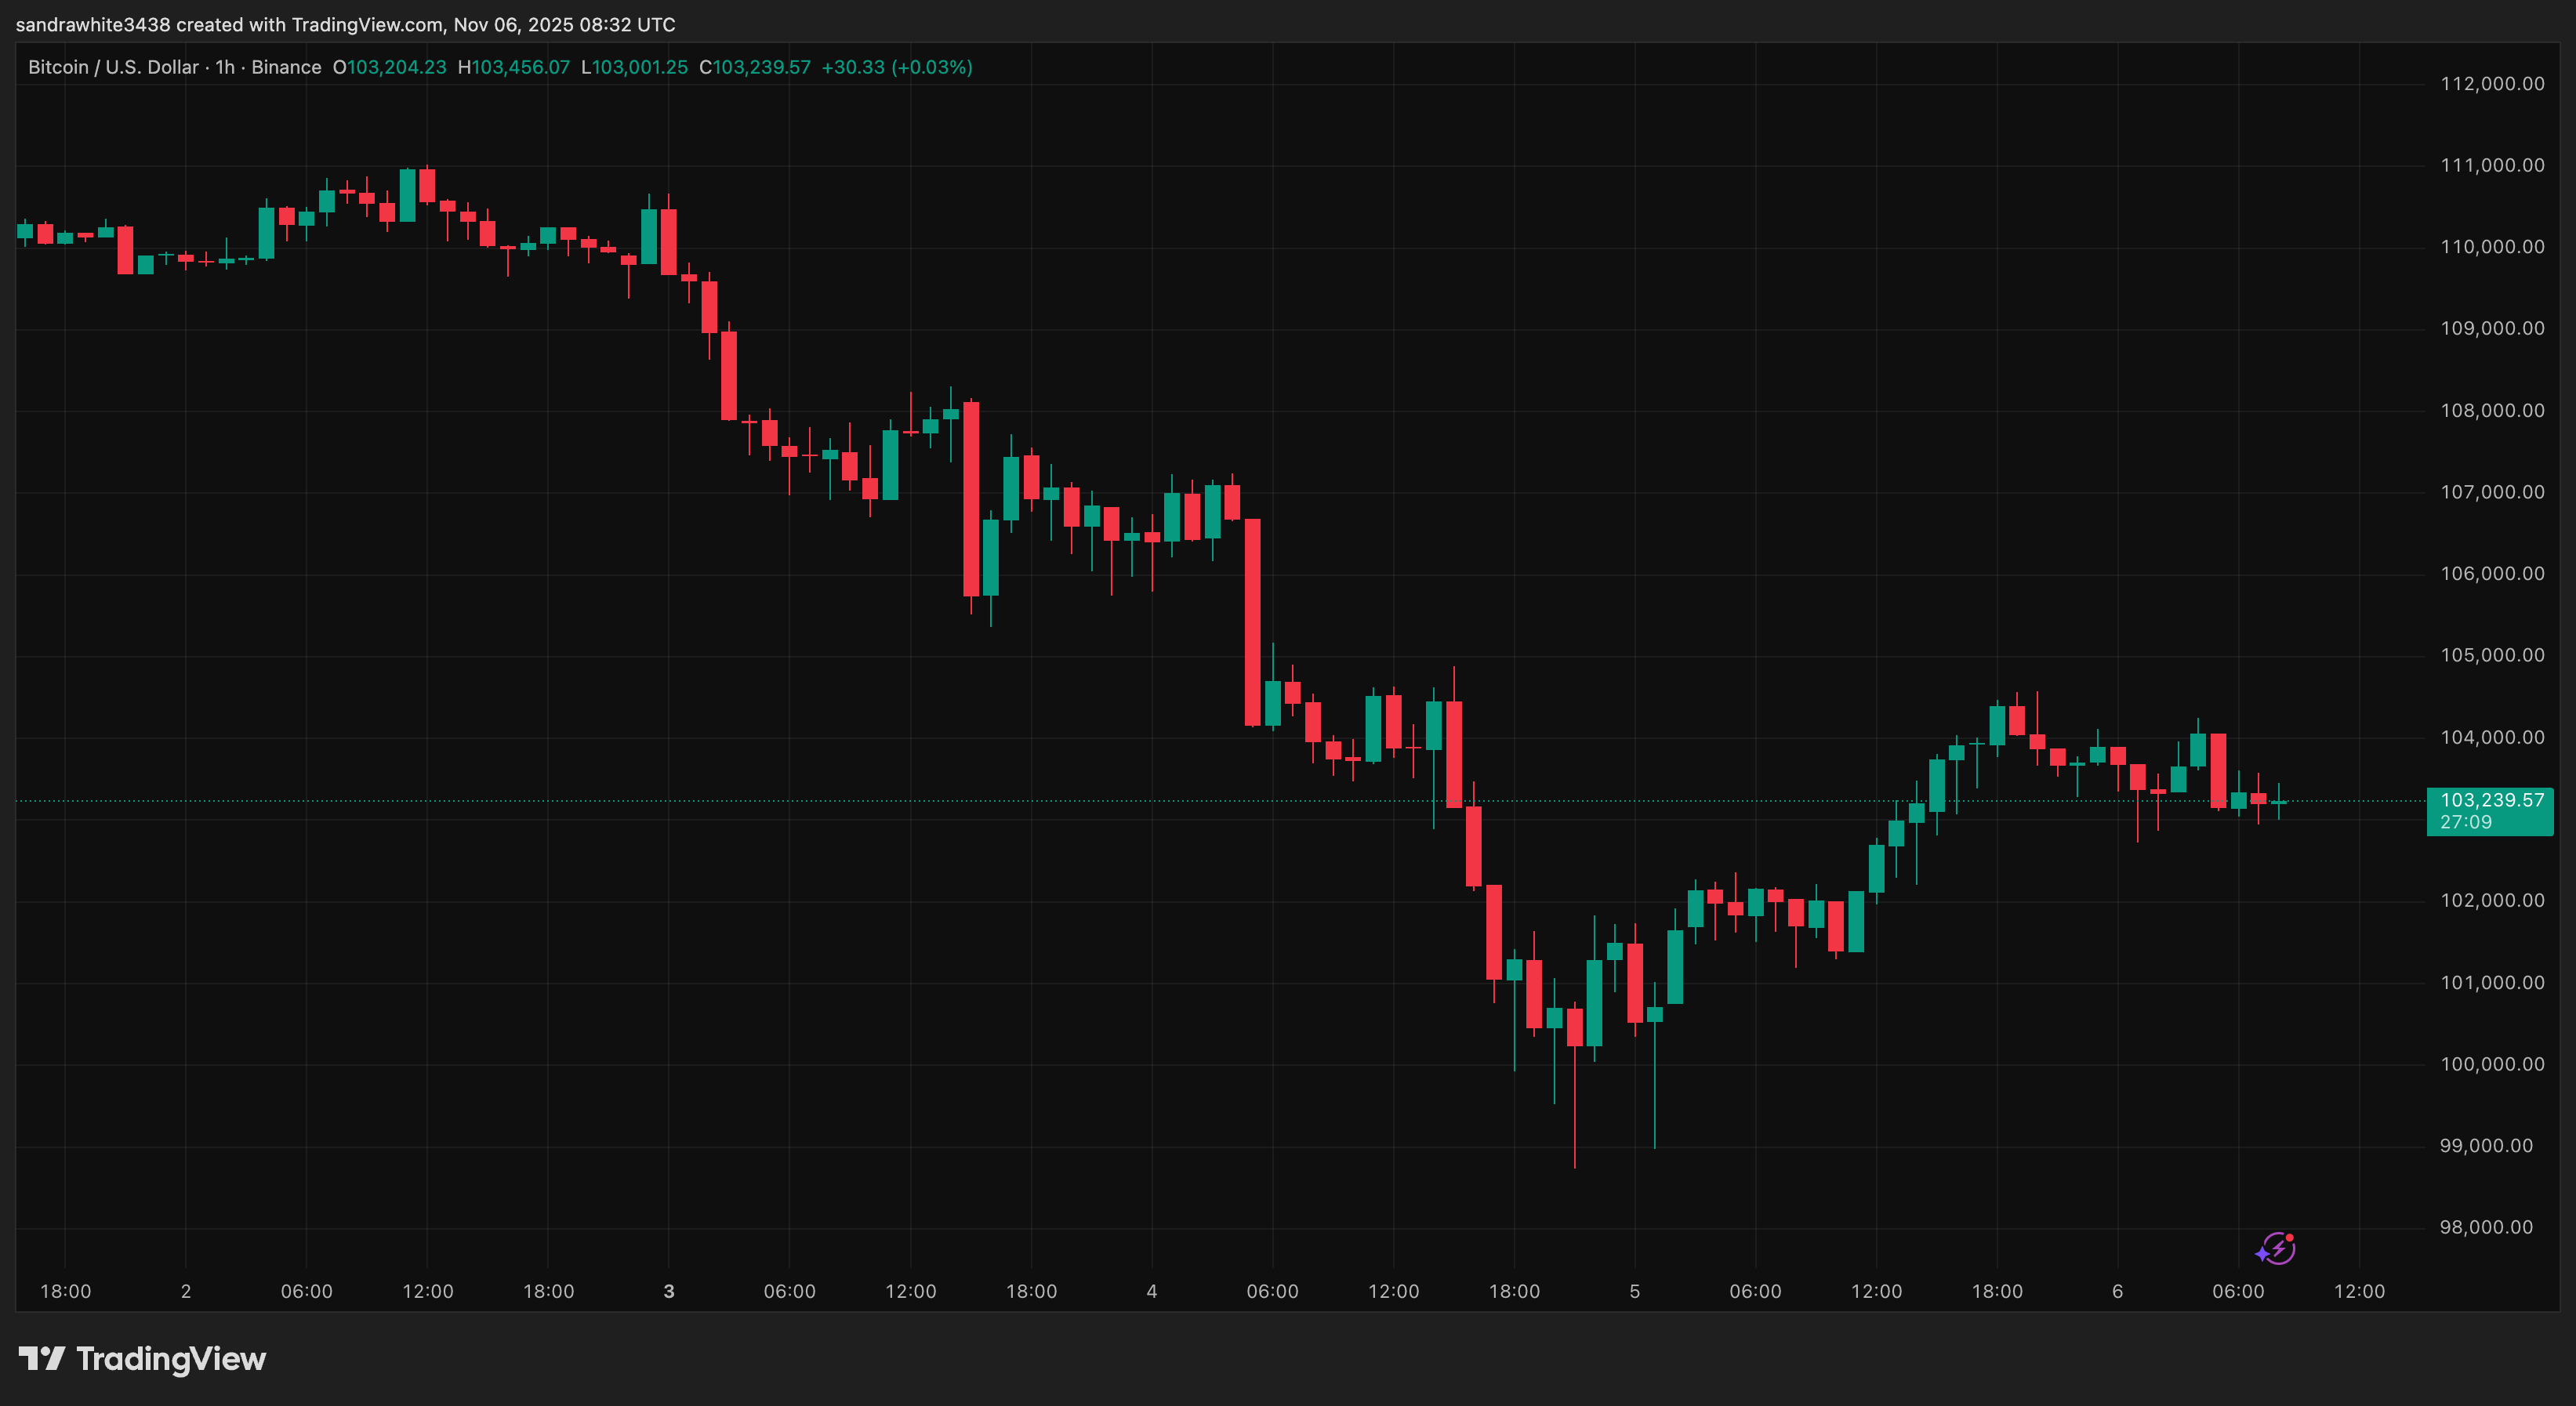The image size is (2576, 1406).
Task: Click the blue star of the AI assistant badge
Action: (x=2263, y=1255)
